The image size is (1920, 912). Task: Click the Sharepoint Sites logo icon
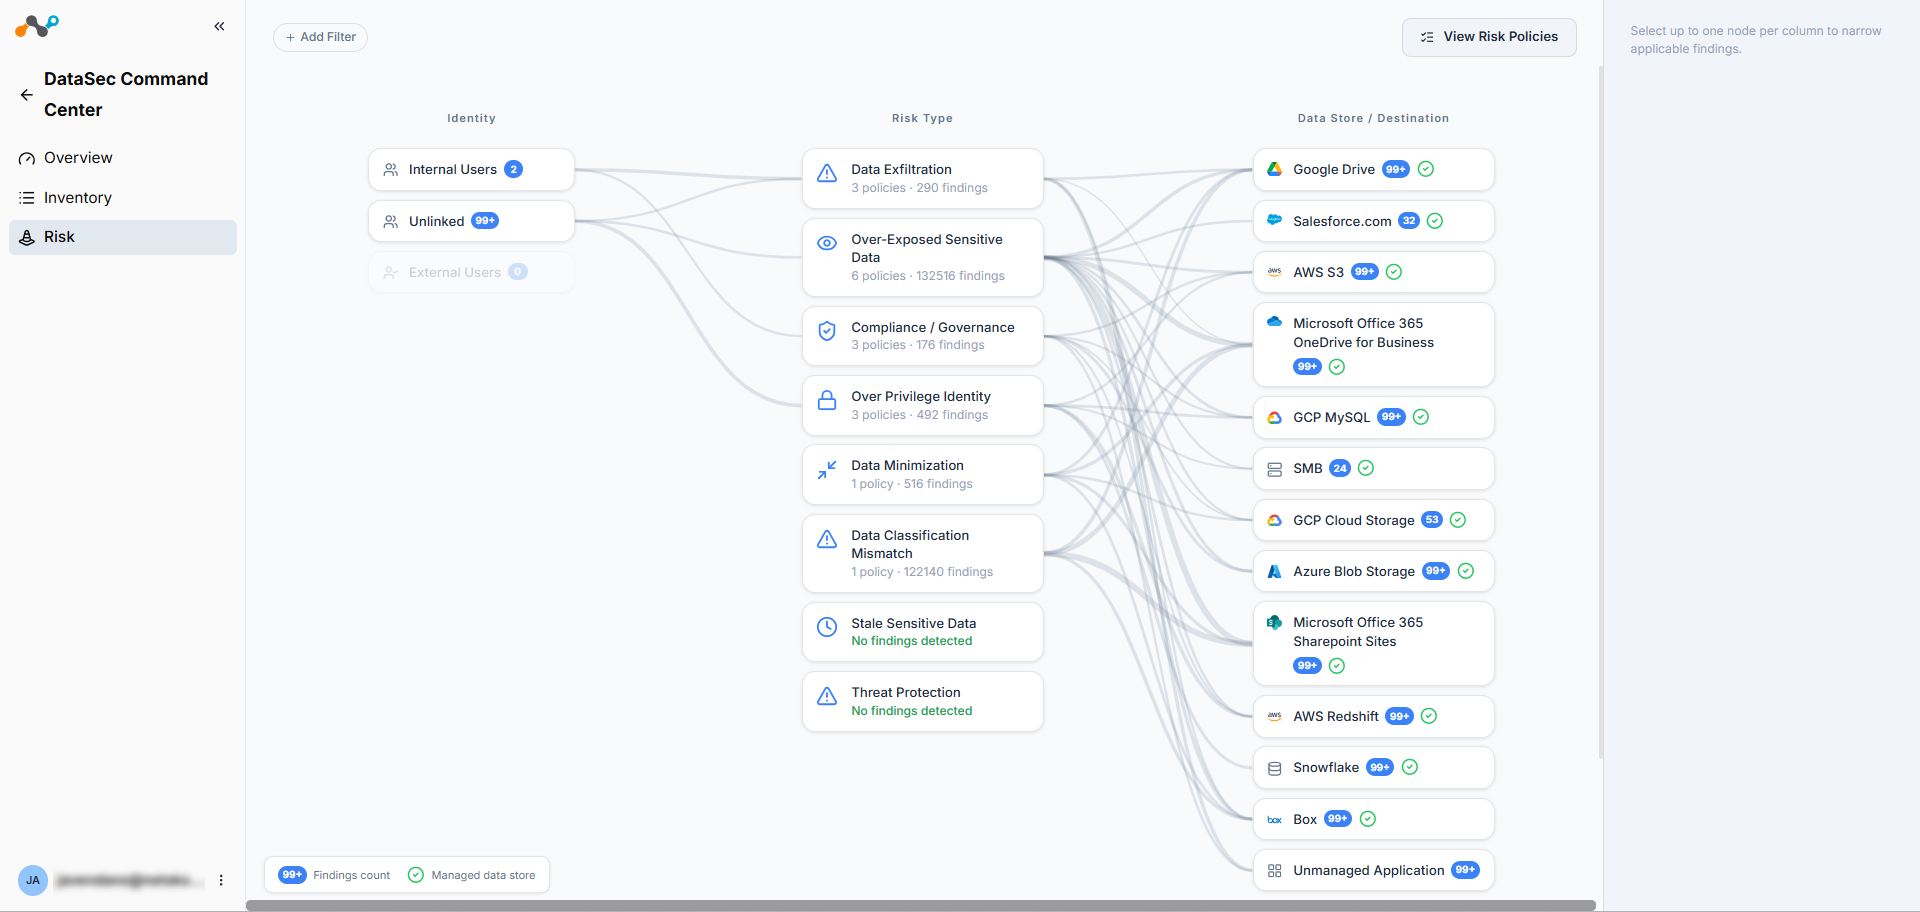[x=1274, y=622]
